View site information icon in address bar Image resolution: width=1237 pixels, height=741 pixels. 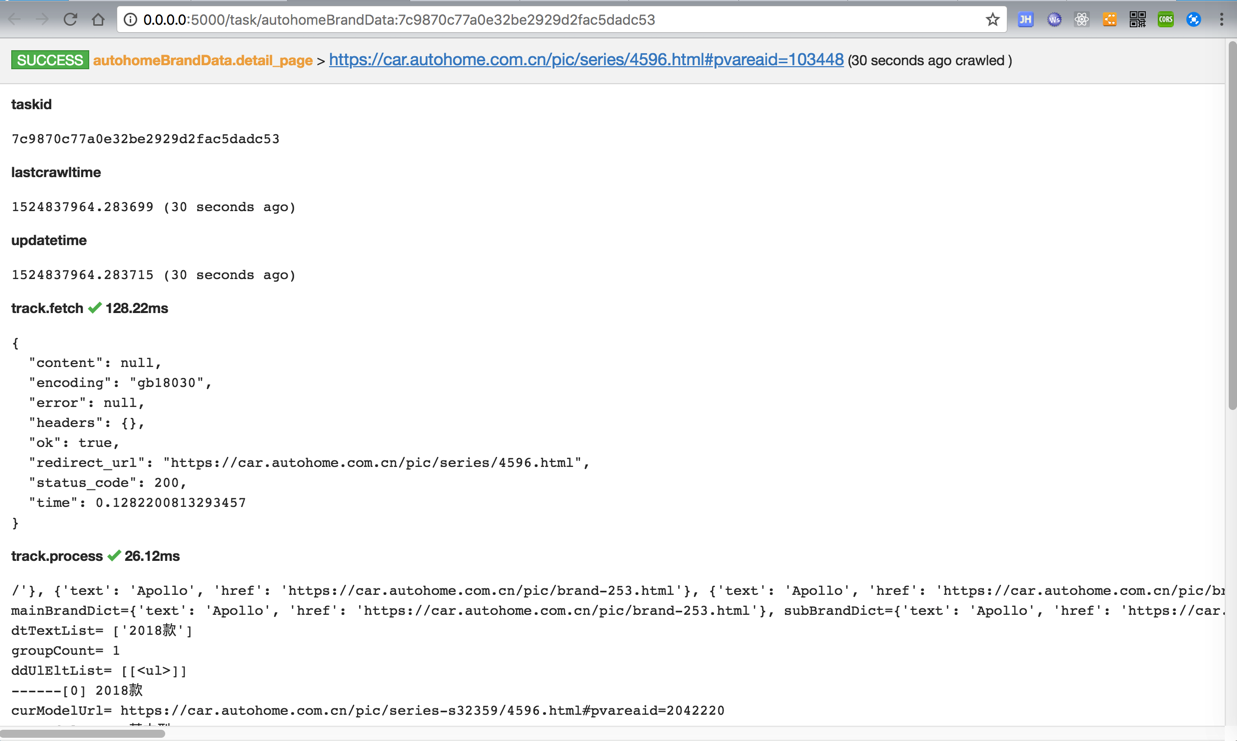[x=130, y=19]
